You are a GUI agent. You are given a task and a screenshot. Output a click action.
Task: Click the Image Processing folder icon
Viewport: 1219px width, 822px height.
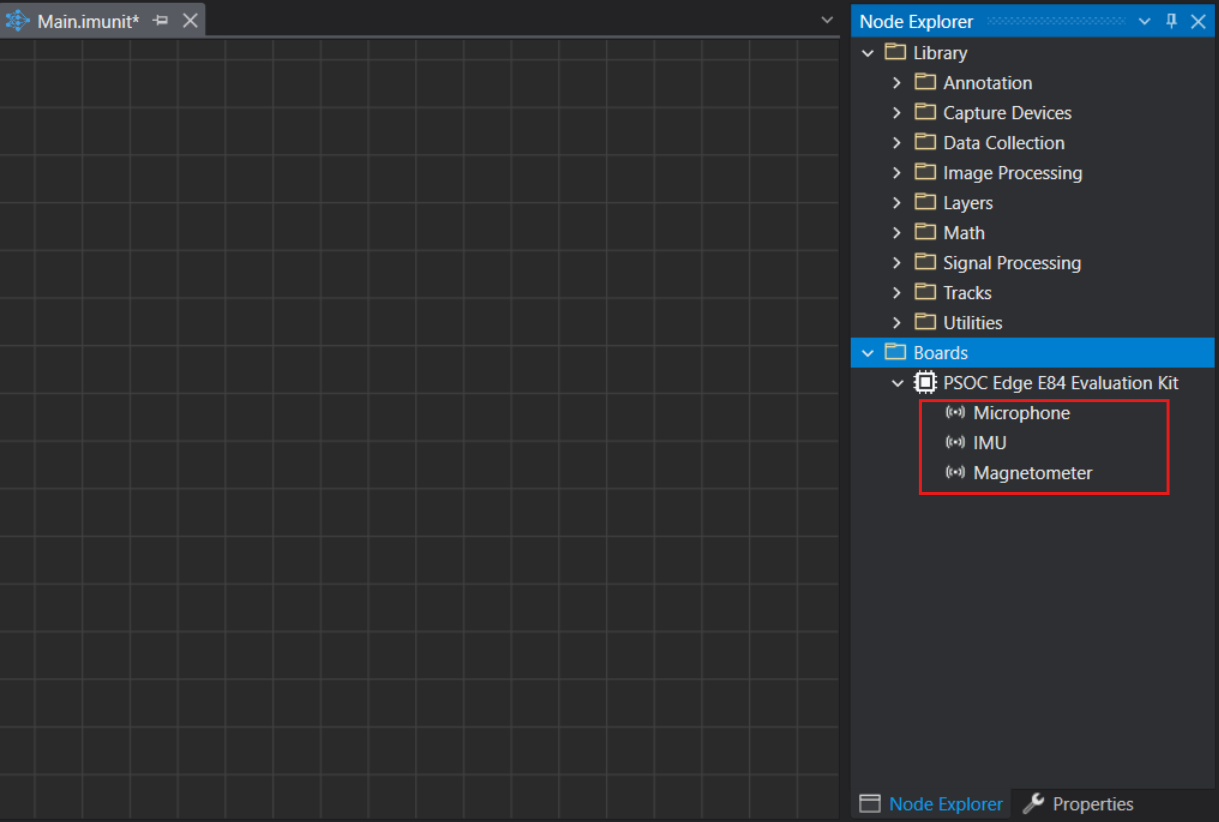coord(925,173)
